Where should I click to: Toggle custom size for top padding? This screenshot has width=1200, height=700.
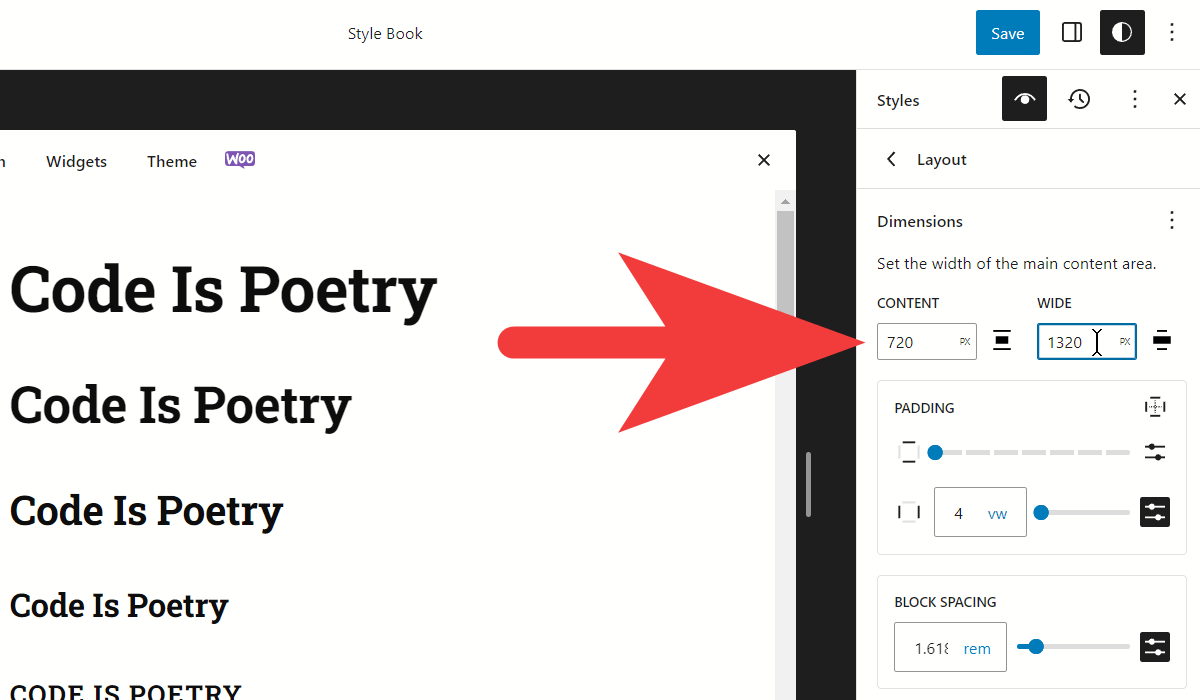(1155, 452)
